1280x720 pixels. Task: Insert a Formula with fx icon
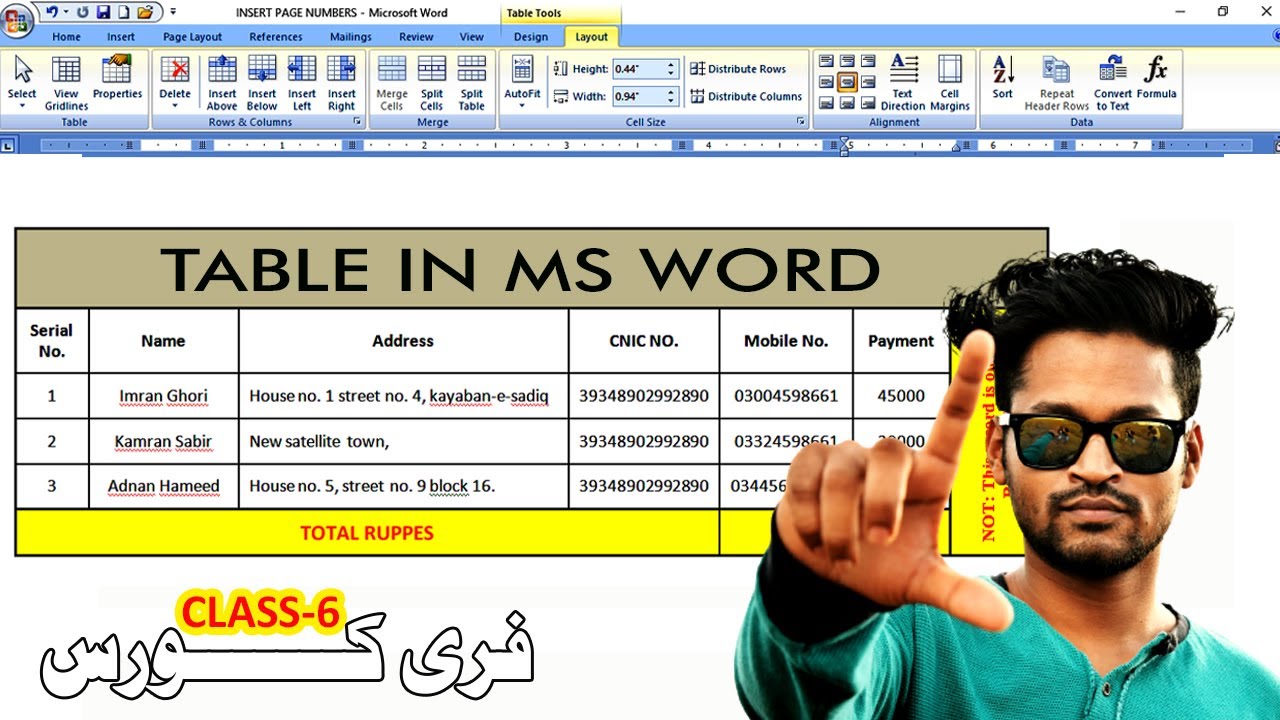[x=1157, y=77]
